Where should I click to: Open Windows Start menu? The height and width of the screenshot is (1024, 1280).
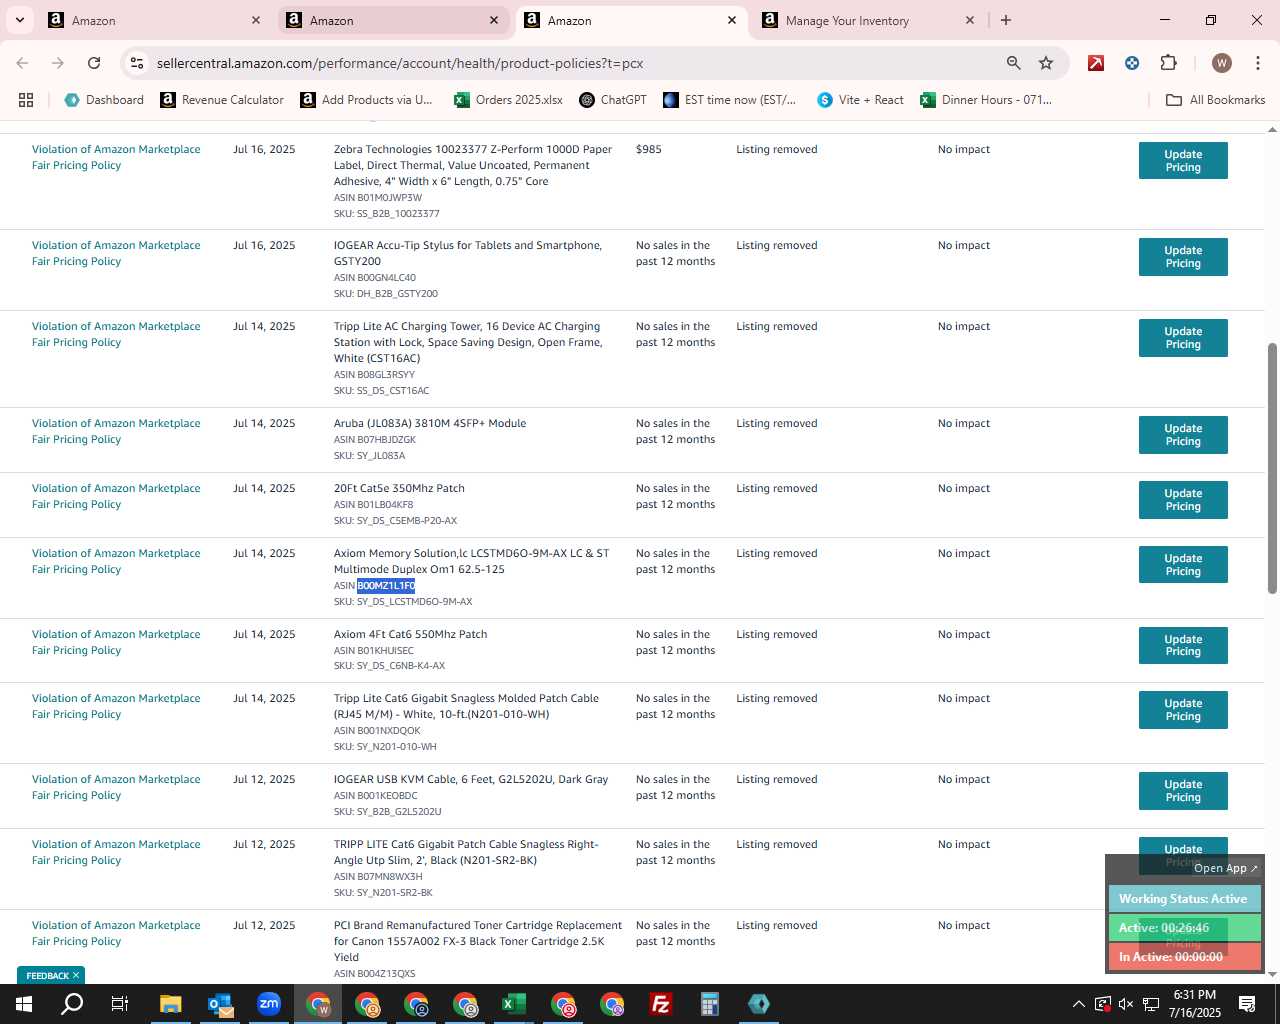click(x=23, y=1004)
